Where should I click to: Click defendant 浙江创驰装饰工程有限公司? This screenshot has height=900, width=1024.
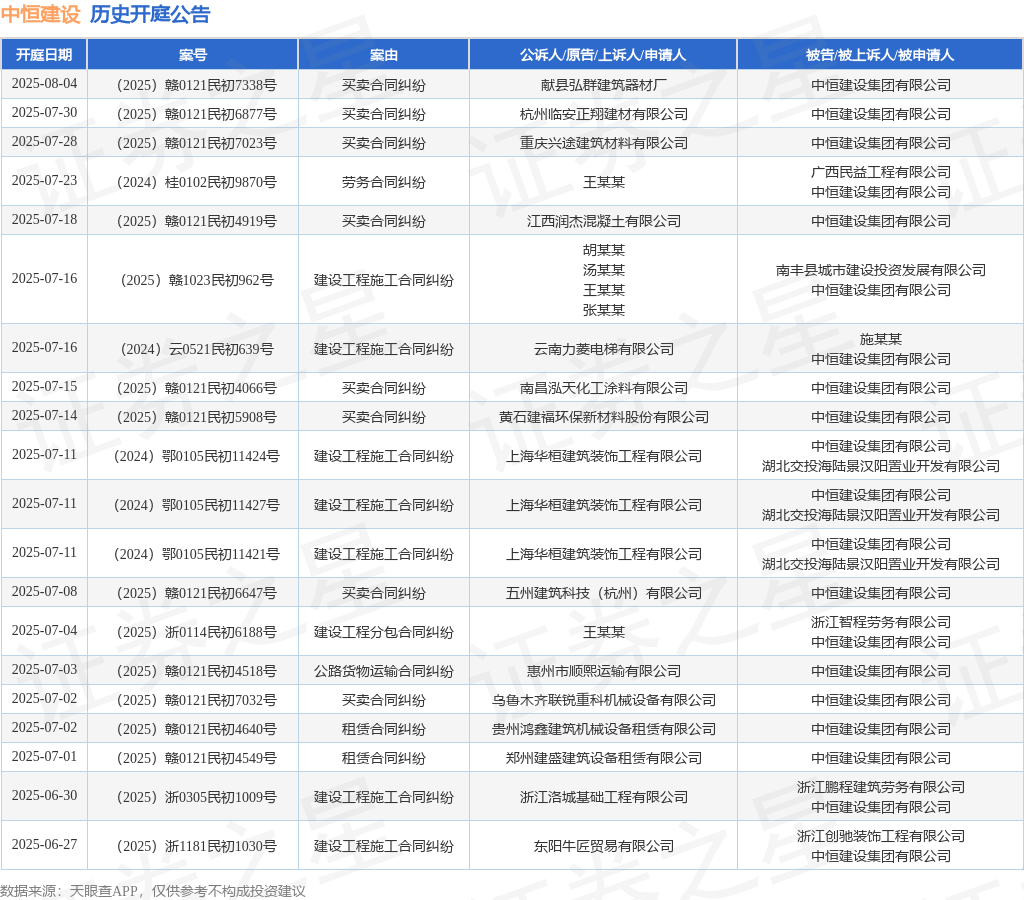coord(880,837)
